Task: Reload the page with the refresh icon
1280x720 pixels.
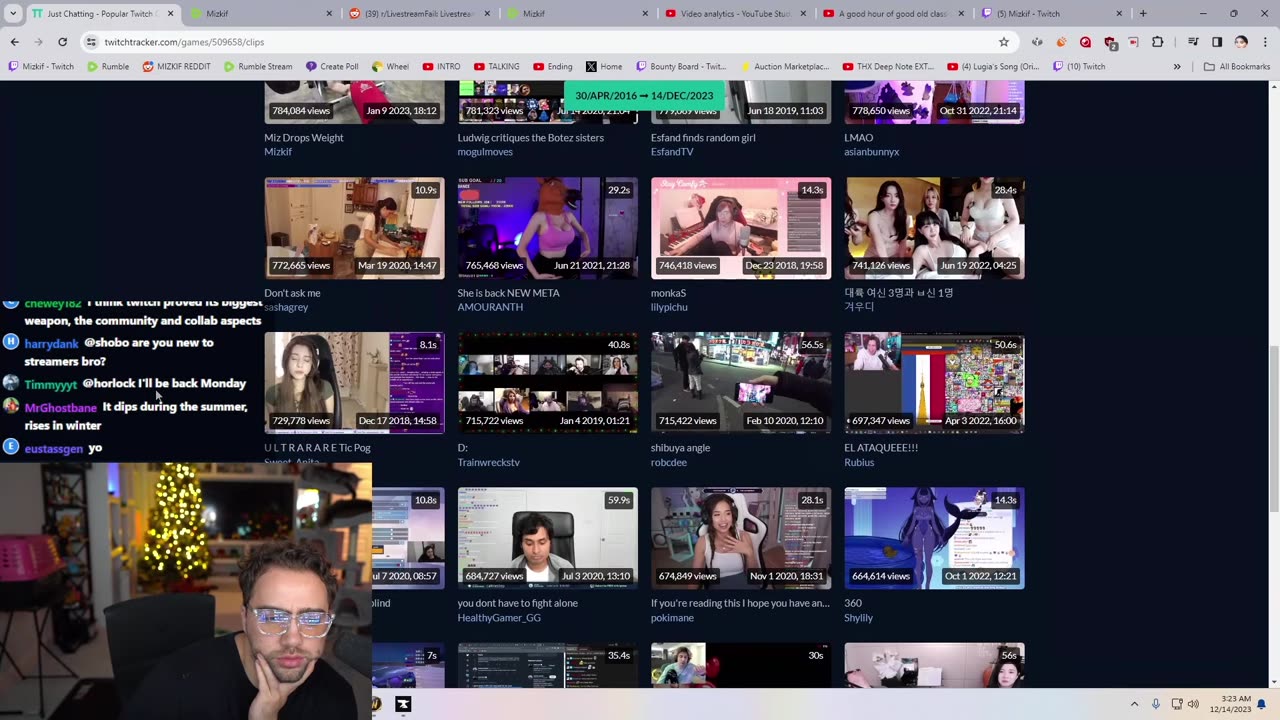Action: [62, 42]
